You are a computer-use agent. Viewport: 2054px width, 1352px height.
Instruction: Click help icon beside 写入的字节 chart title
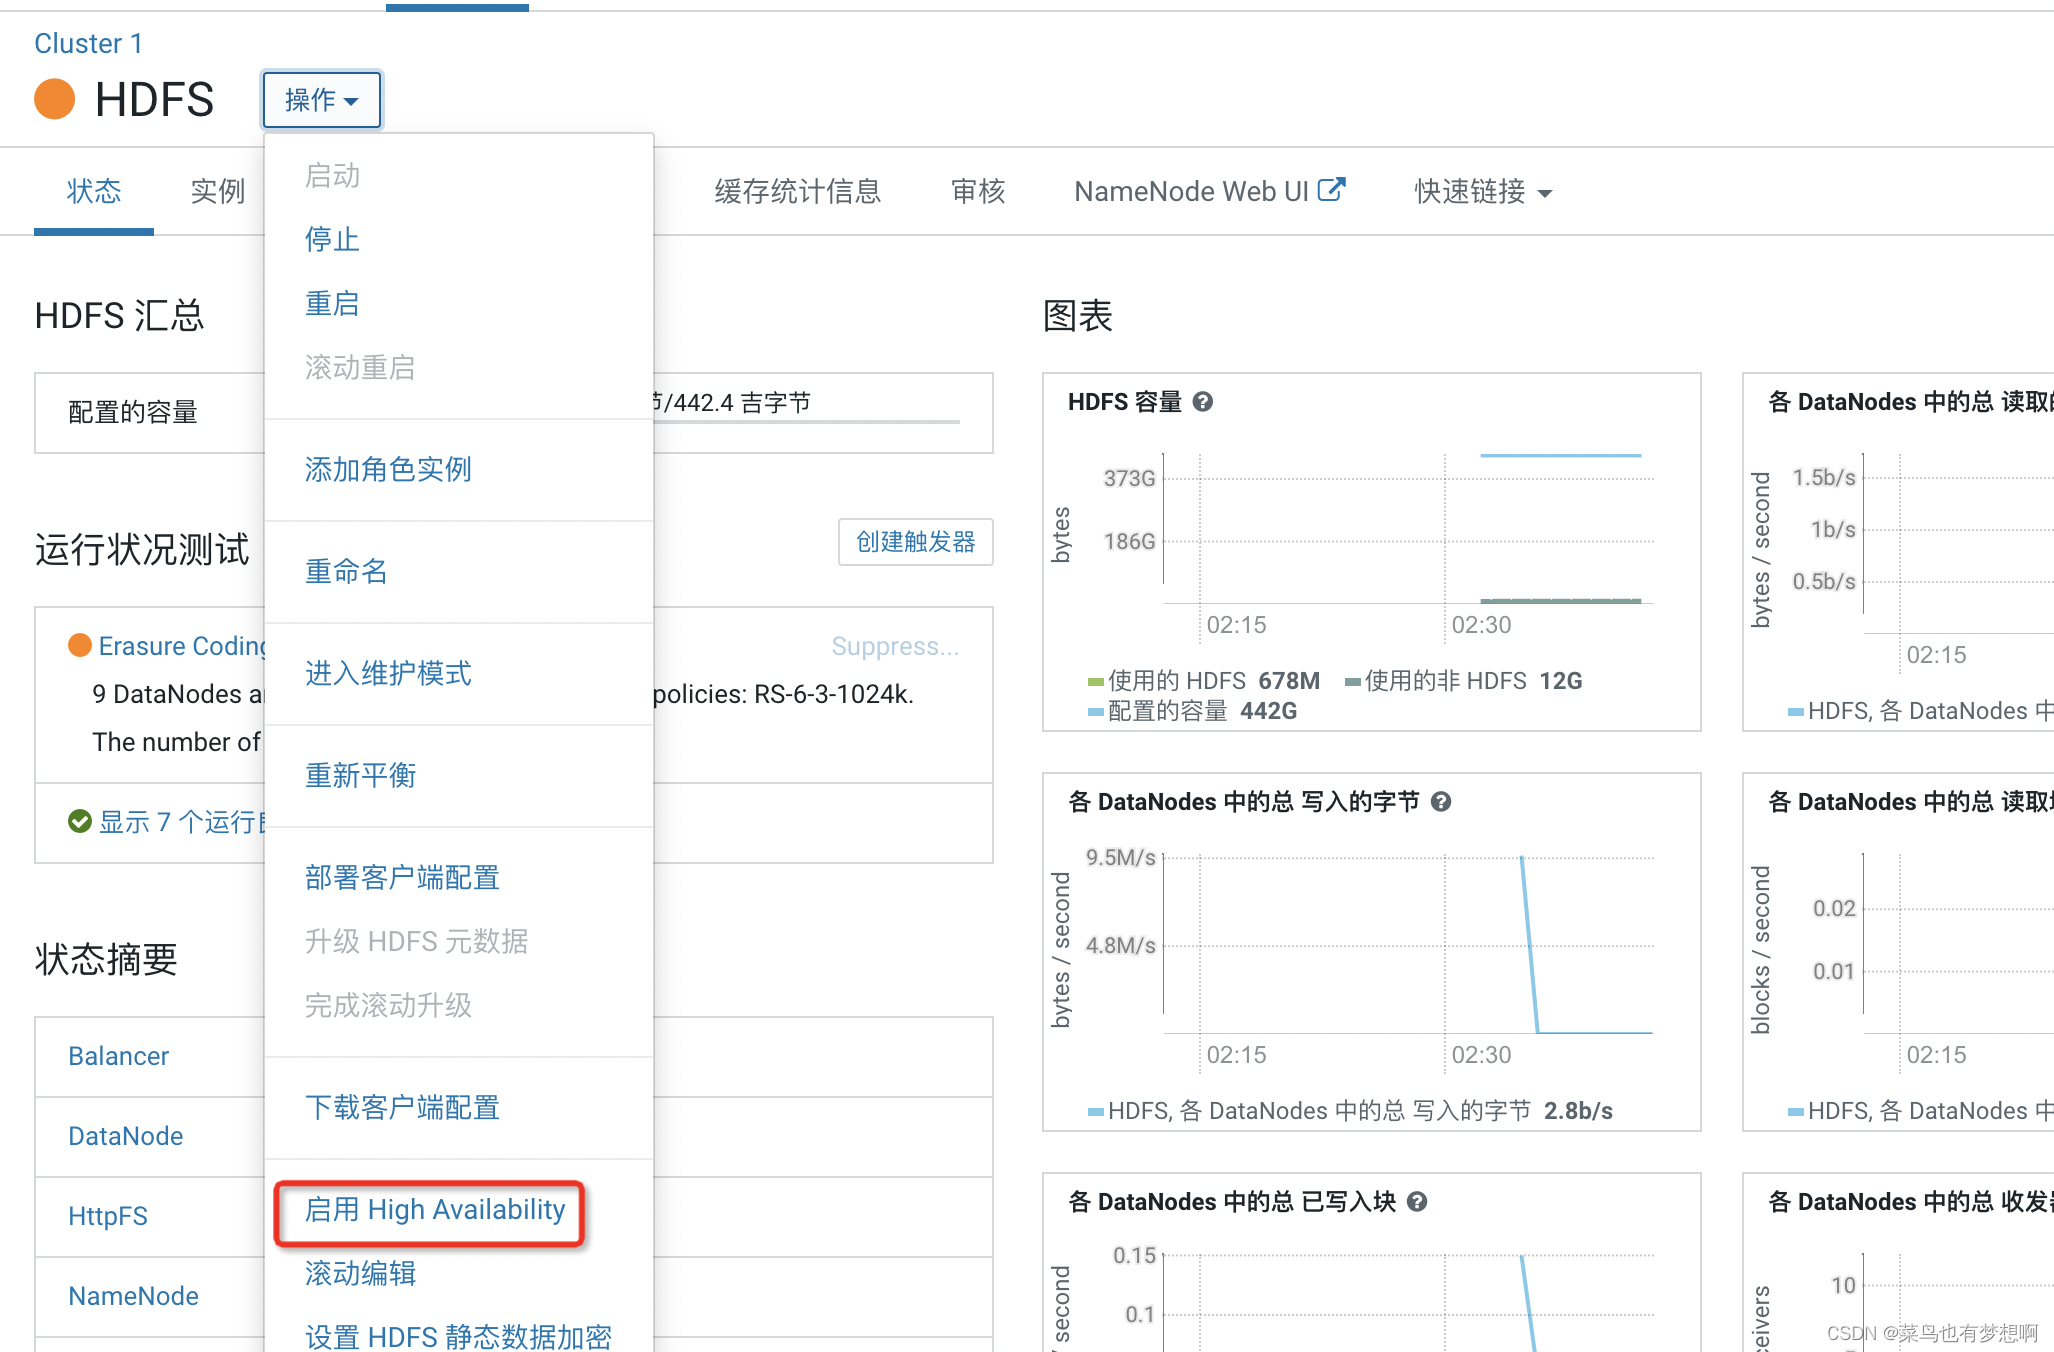[1441, 801]
